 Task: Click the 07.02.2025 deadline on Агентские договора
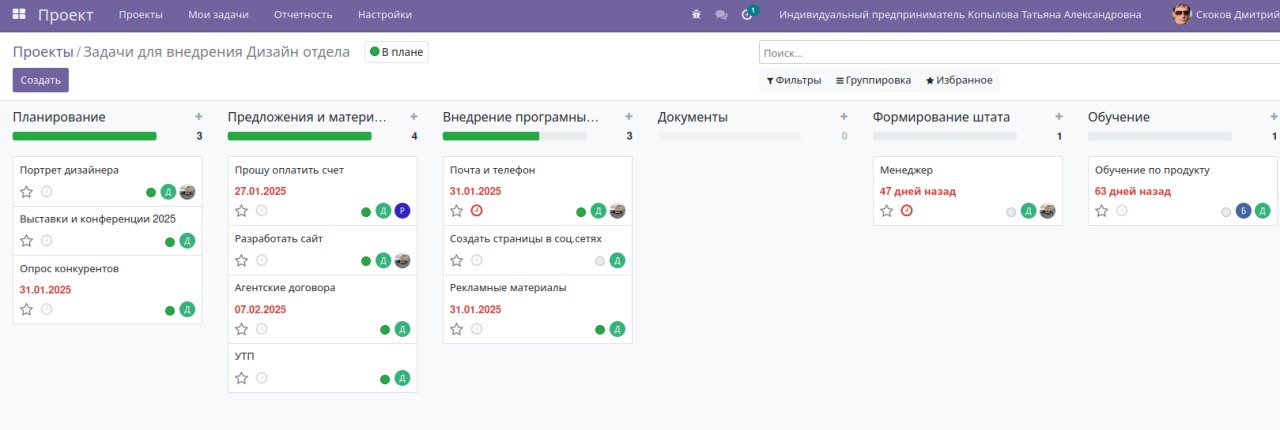(x=260, y=309)
